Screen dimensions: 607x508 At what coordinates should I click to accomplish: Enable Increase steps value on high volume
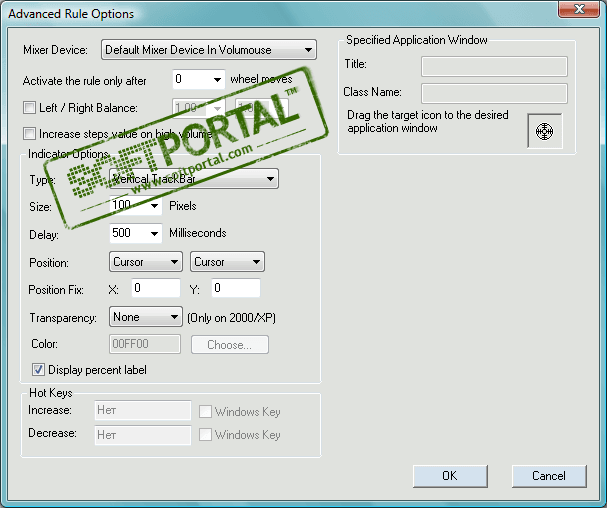[29, 134]
